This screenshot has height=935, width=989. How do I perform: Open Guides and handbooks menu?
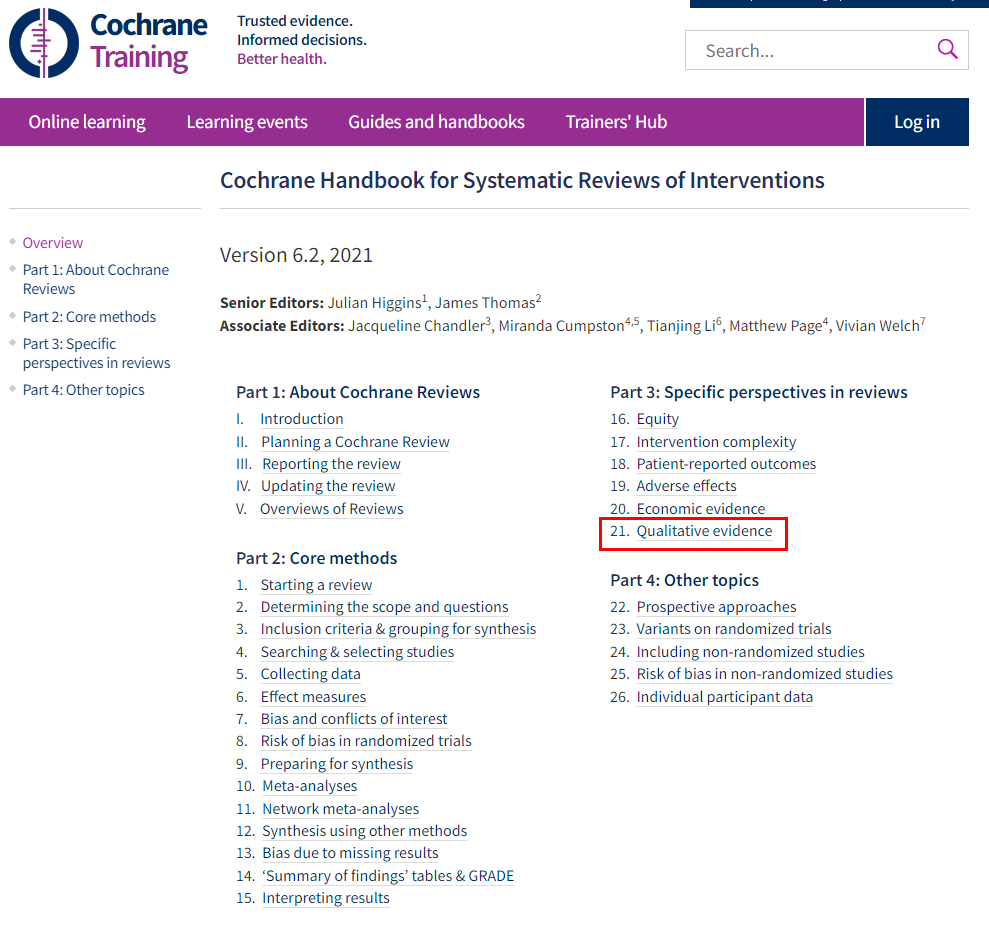[436, 122]
